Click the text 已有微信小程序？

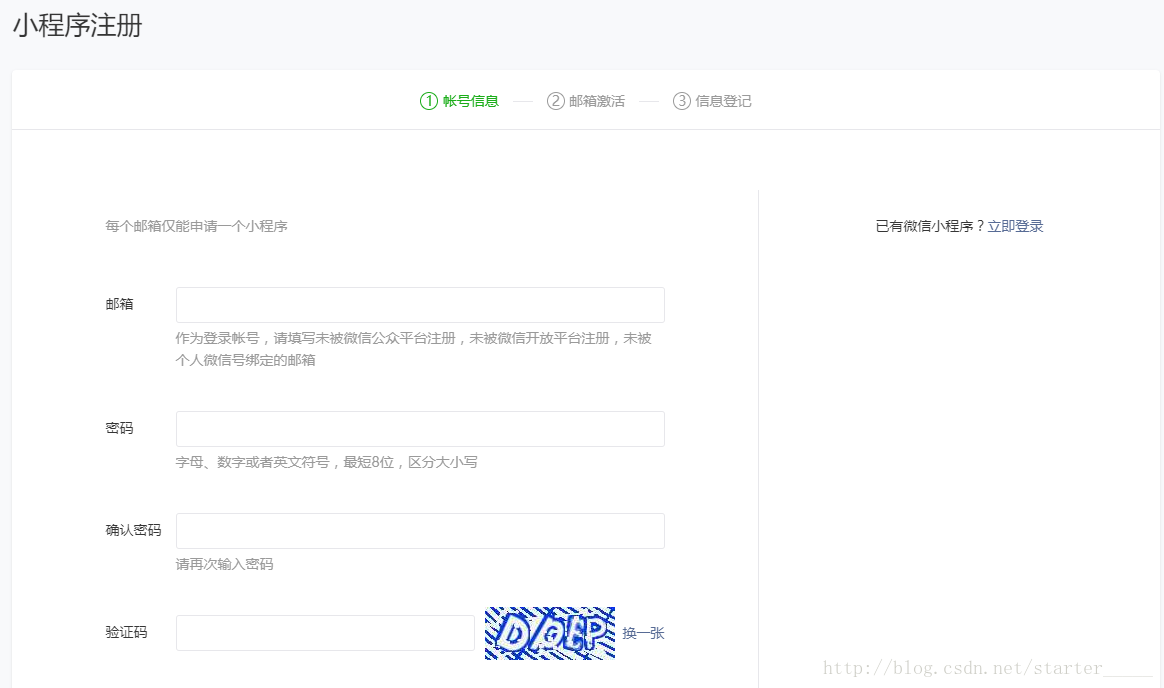click(x=930, y=226)
